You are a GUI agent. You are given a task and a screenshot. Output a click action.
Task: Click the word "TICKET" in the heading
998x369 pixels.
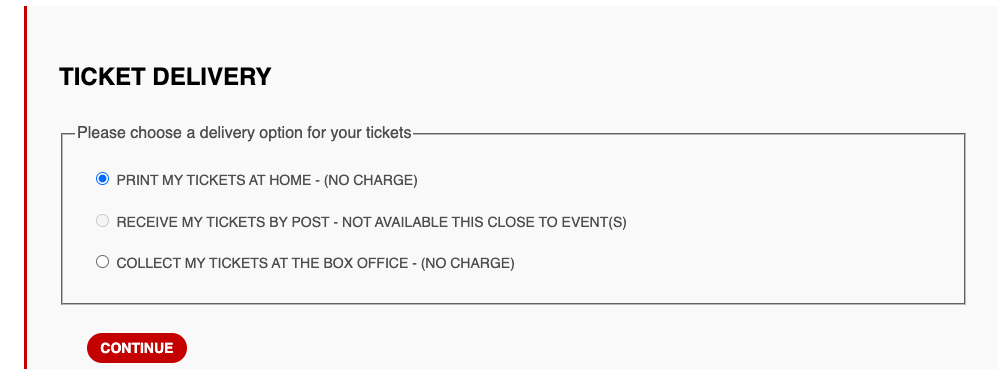pos(103,77)
